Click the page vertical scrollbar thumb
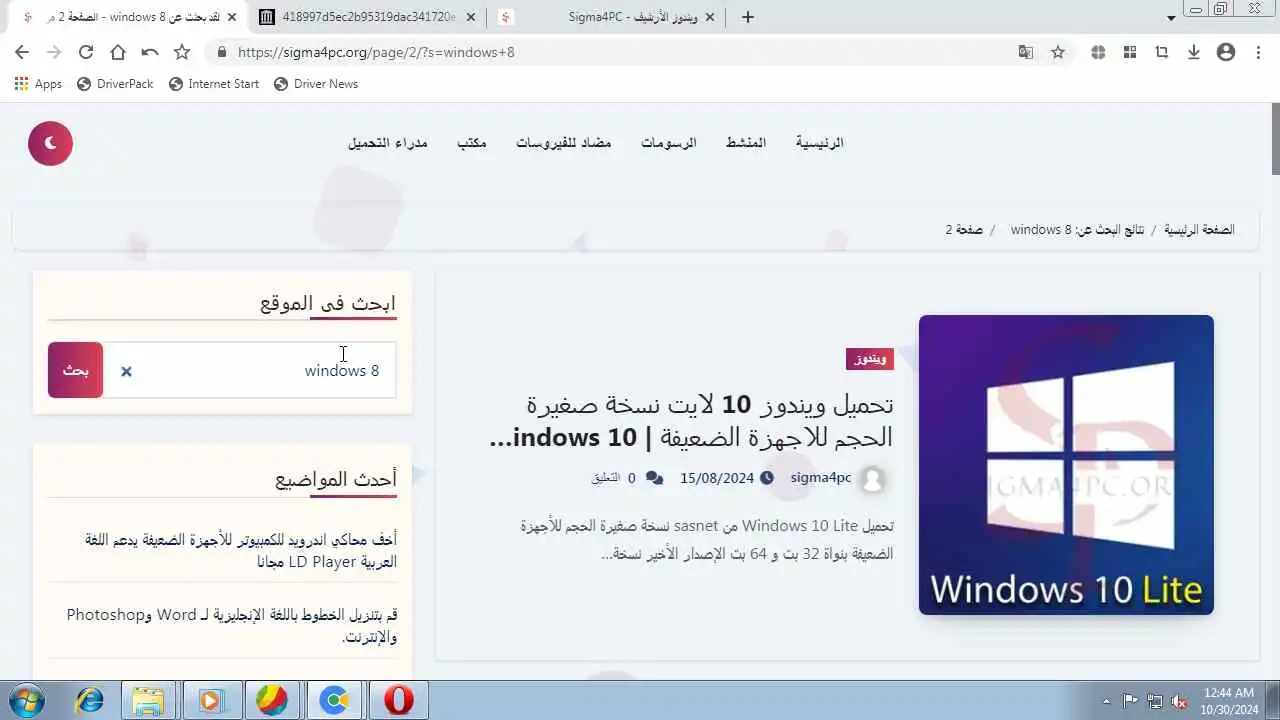This screenshot has height=720, width=1280. pyautogui.click(x=1274, y=138)
